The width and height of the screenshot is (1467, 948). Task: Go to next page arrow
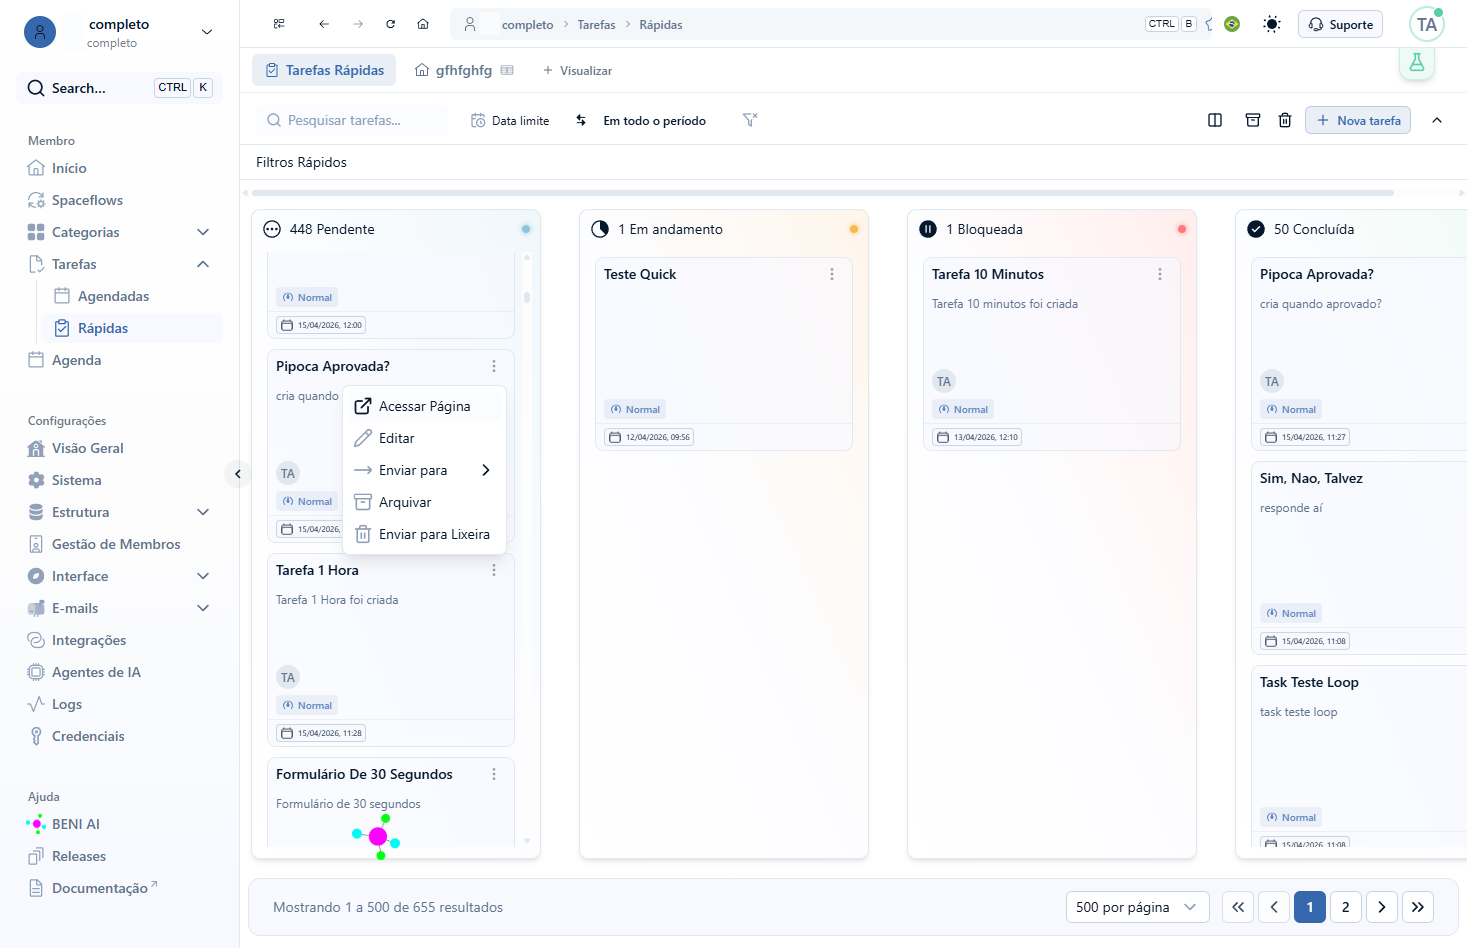[x=1382, y=907]
